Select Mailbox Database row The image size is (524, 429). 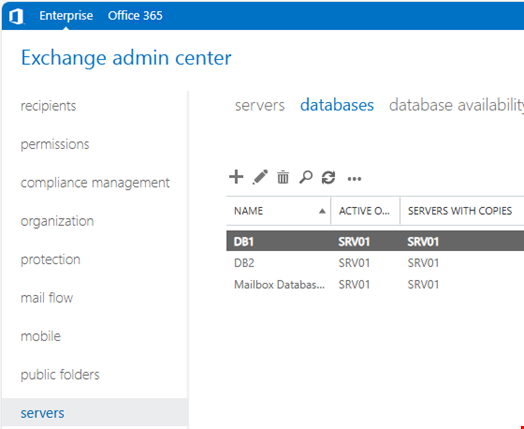pos(375,284)
